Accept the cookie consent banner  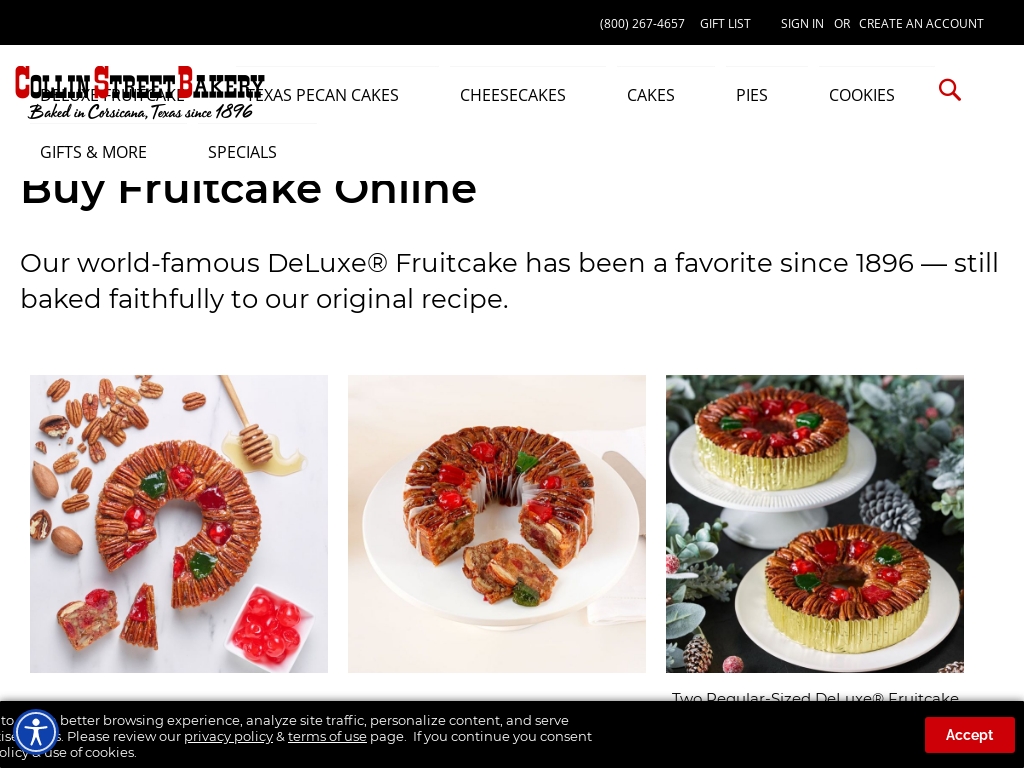(x=969, y=735)
